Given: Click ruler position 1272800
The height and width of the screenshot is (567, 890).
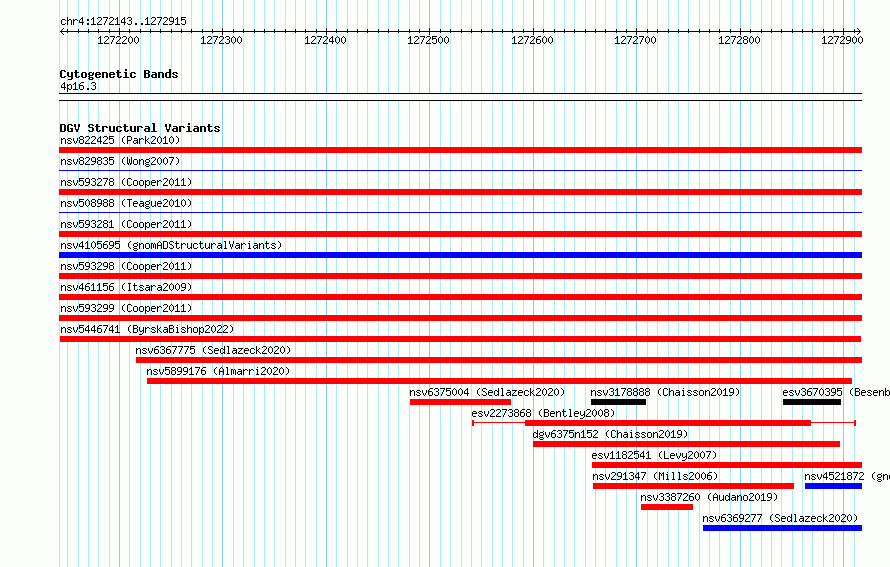Looking at the screenshot, I should click(x=739, y=40).
